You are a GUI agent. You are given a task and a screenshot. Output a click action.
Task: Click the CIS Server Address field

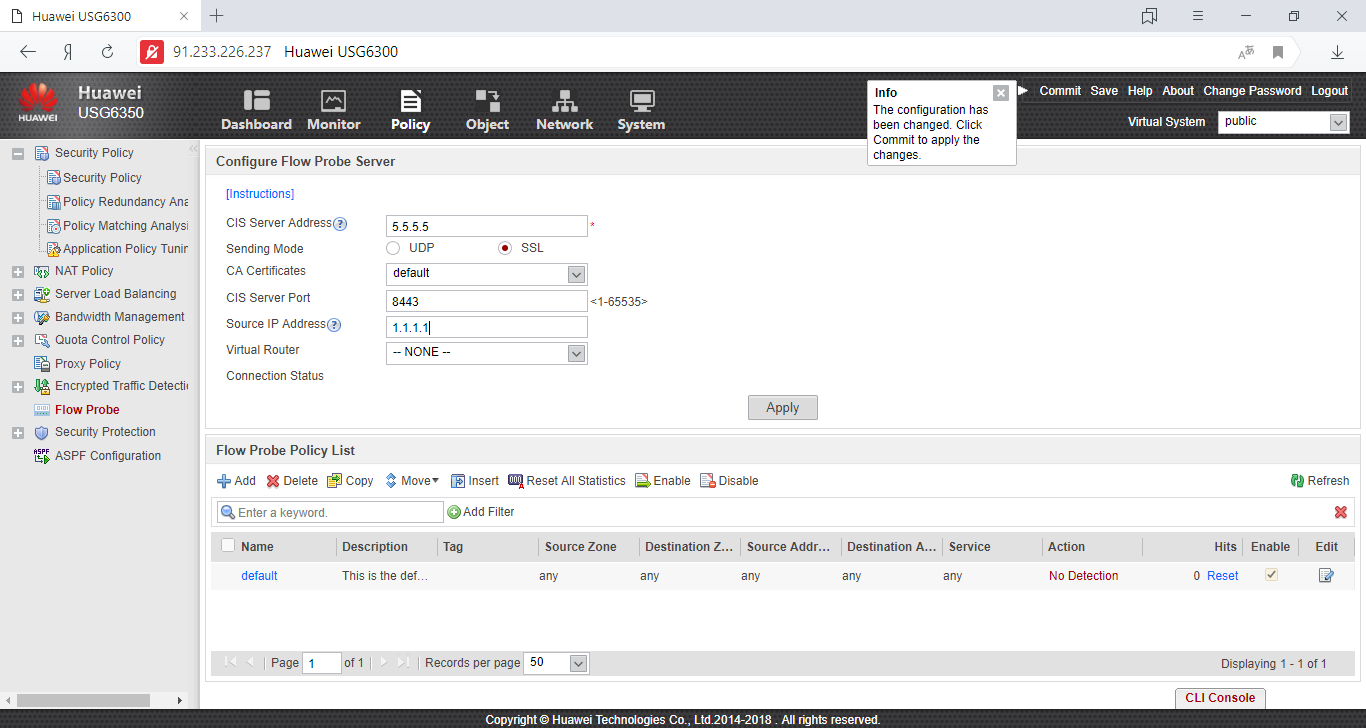point(486,226)
